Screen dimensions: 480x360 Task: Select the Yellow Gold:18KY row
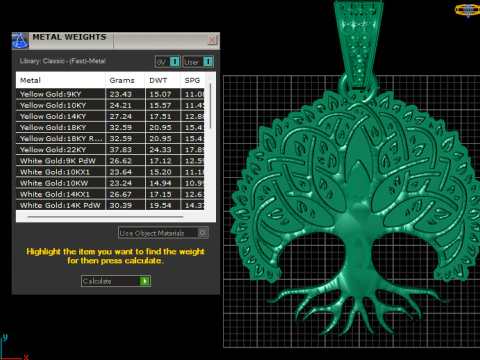pos(110,127)
